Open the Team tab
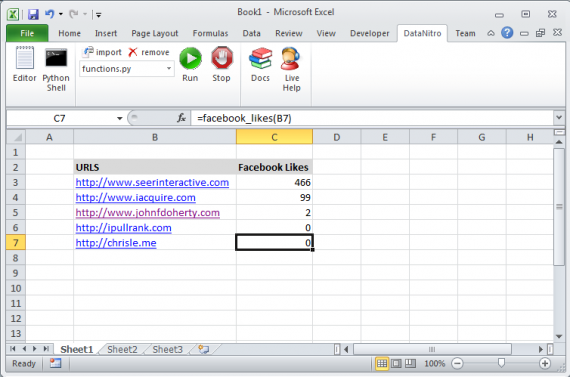Image resolution: width=570 pixels, height=377 pixels. [465, 33]
